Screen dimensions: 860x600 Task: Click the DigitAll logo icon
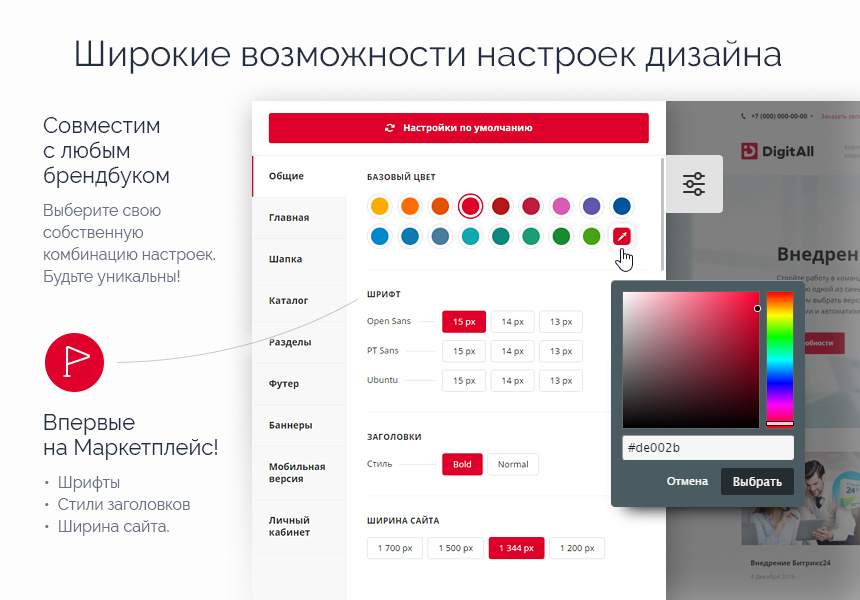click(750, 151)
